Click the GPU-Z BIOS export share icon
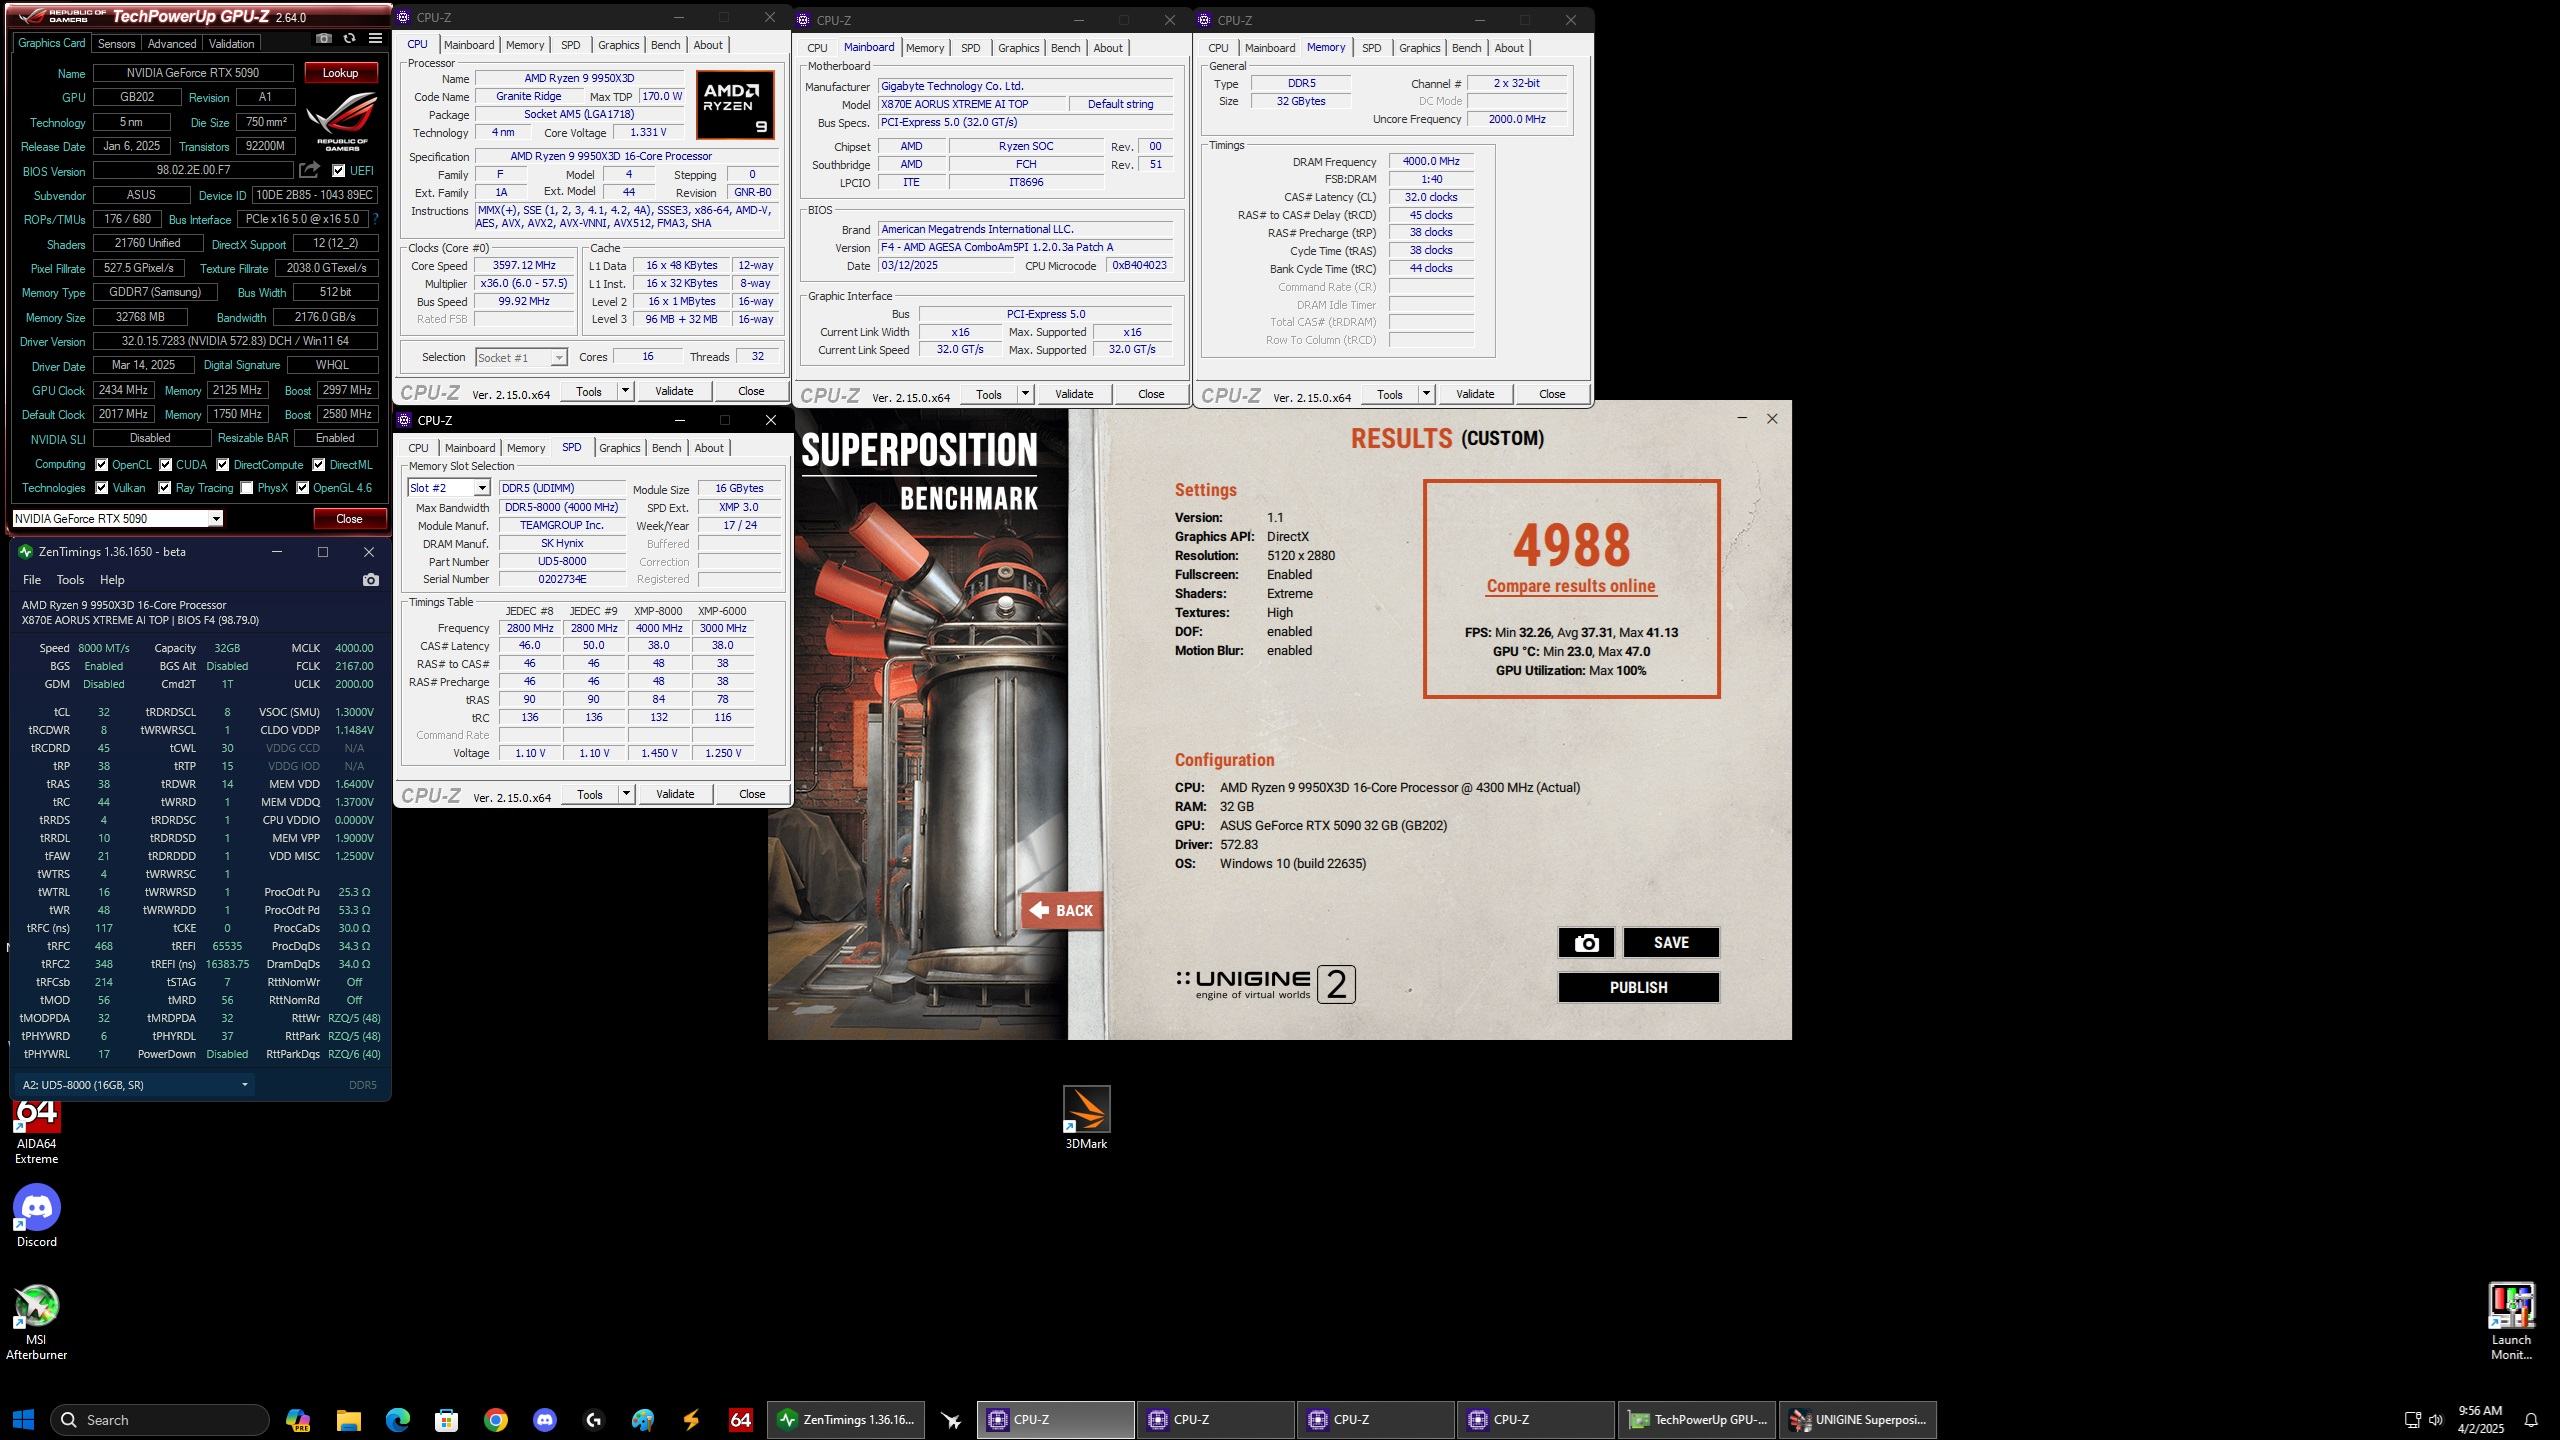 (x=310, y=170)
